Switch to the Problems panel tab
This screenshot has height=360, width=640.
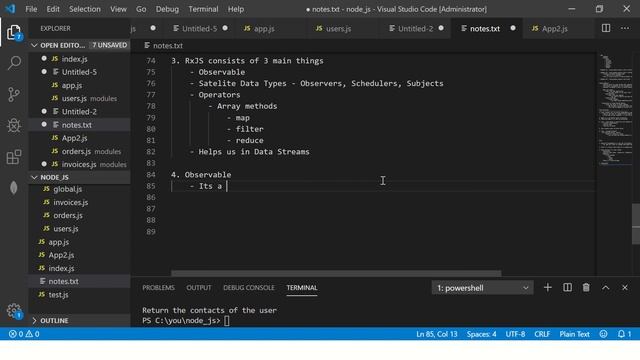[158, 288]
